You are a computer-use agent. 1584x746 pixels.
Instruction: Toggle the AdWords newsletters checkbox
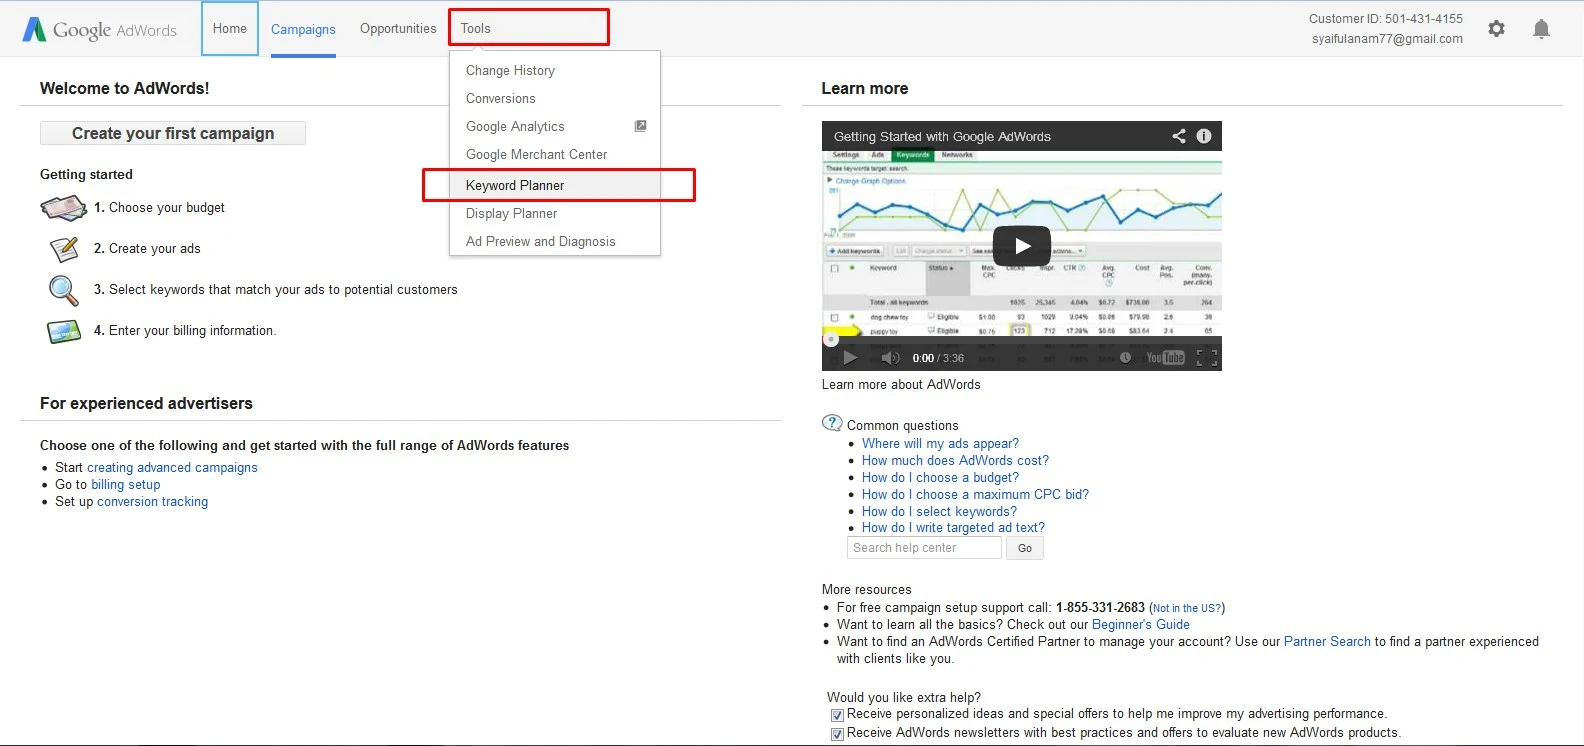point(837,734)
